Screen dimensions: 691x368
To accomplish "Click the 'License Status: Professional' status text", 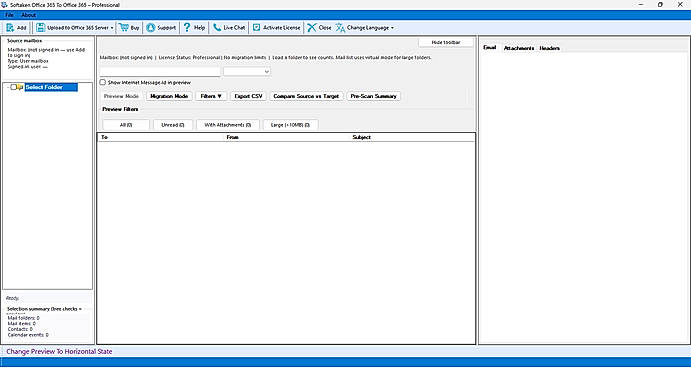I will pos(189,58).
